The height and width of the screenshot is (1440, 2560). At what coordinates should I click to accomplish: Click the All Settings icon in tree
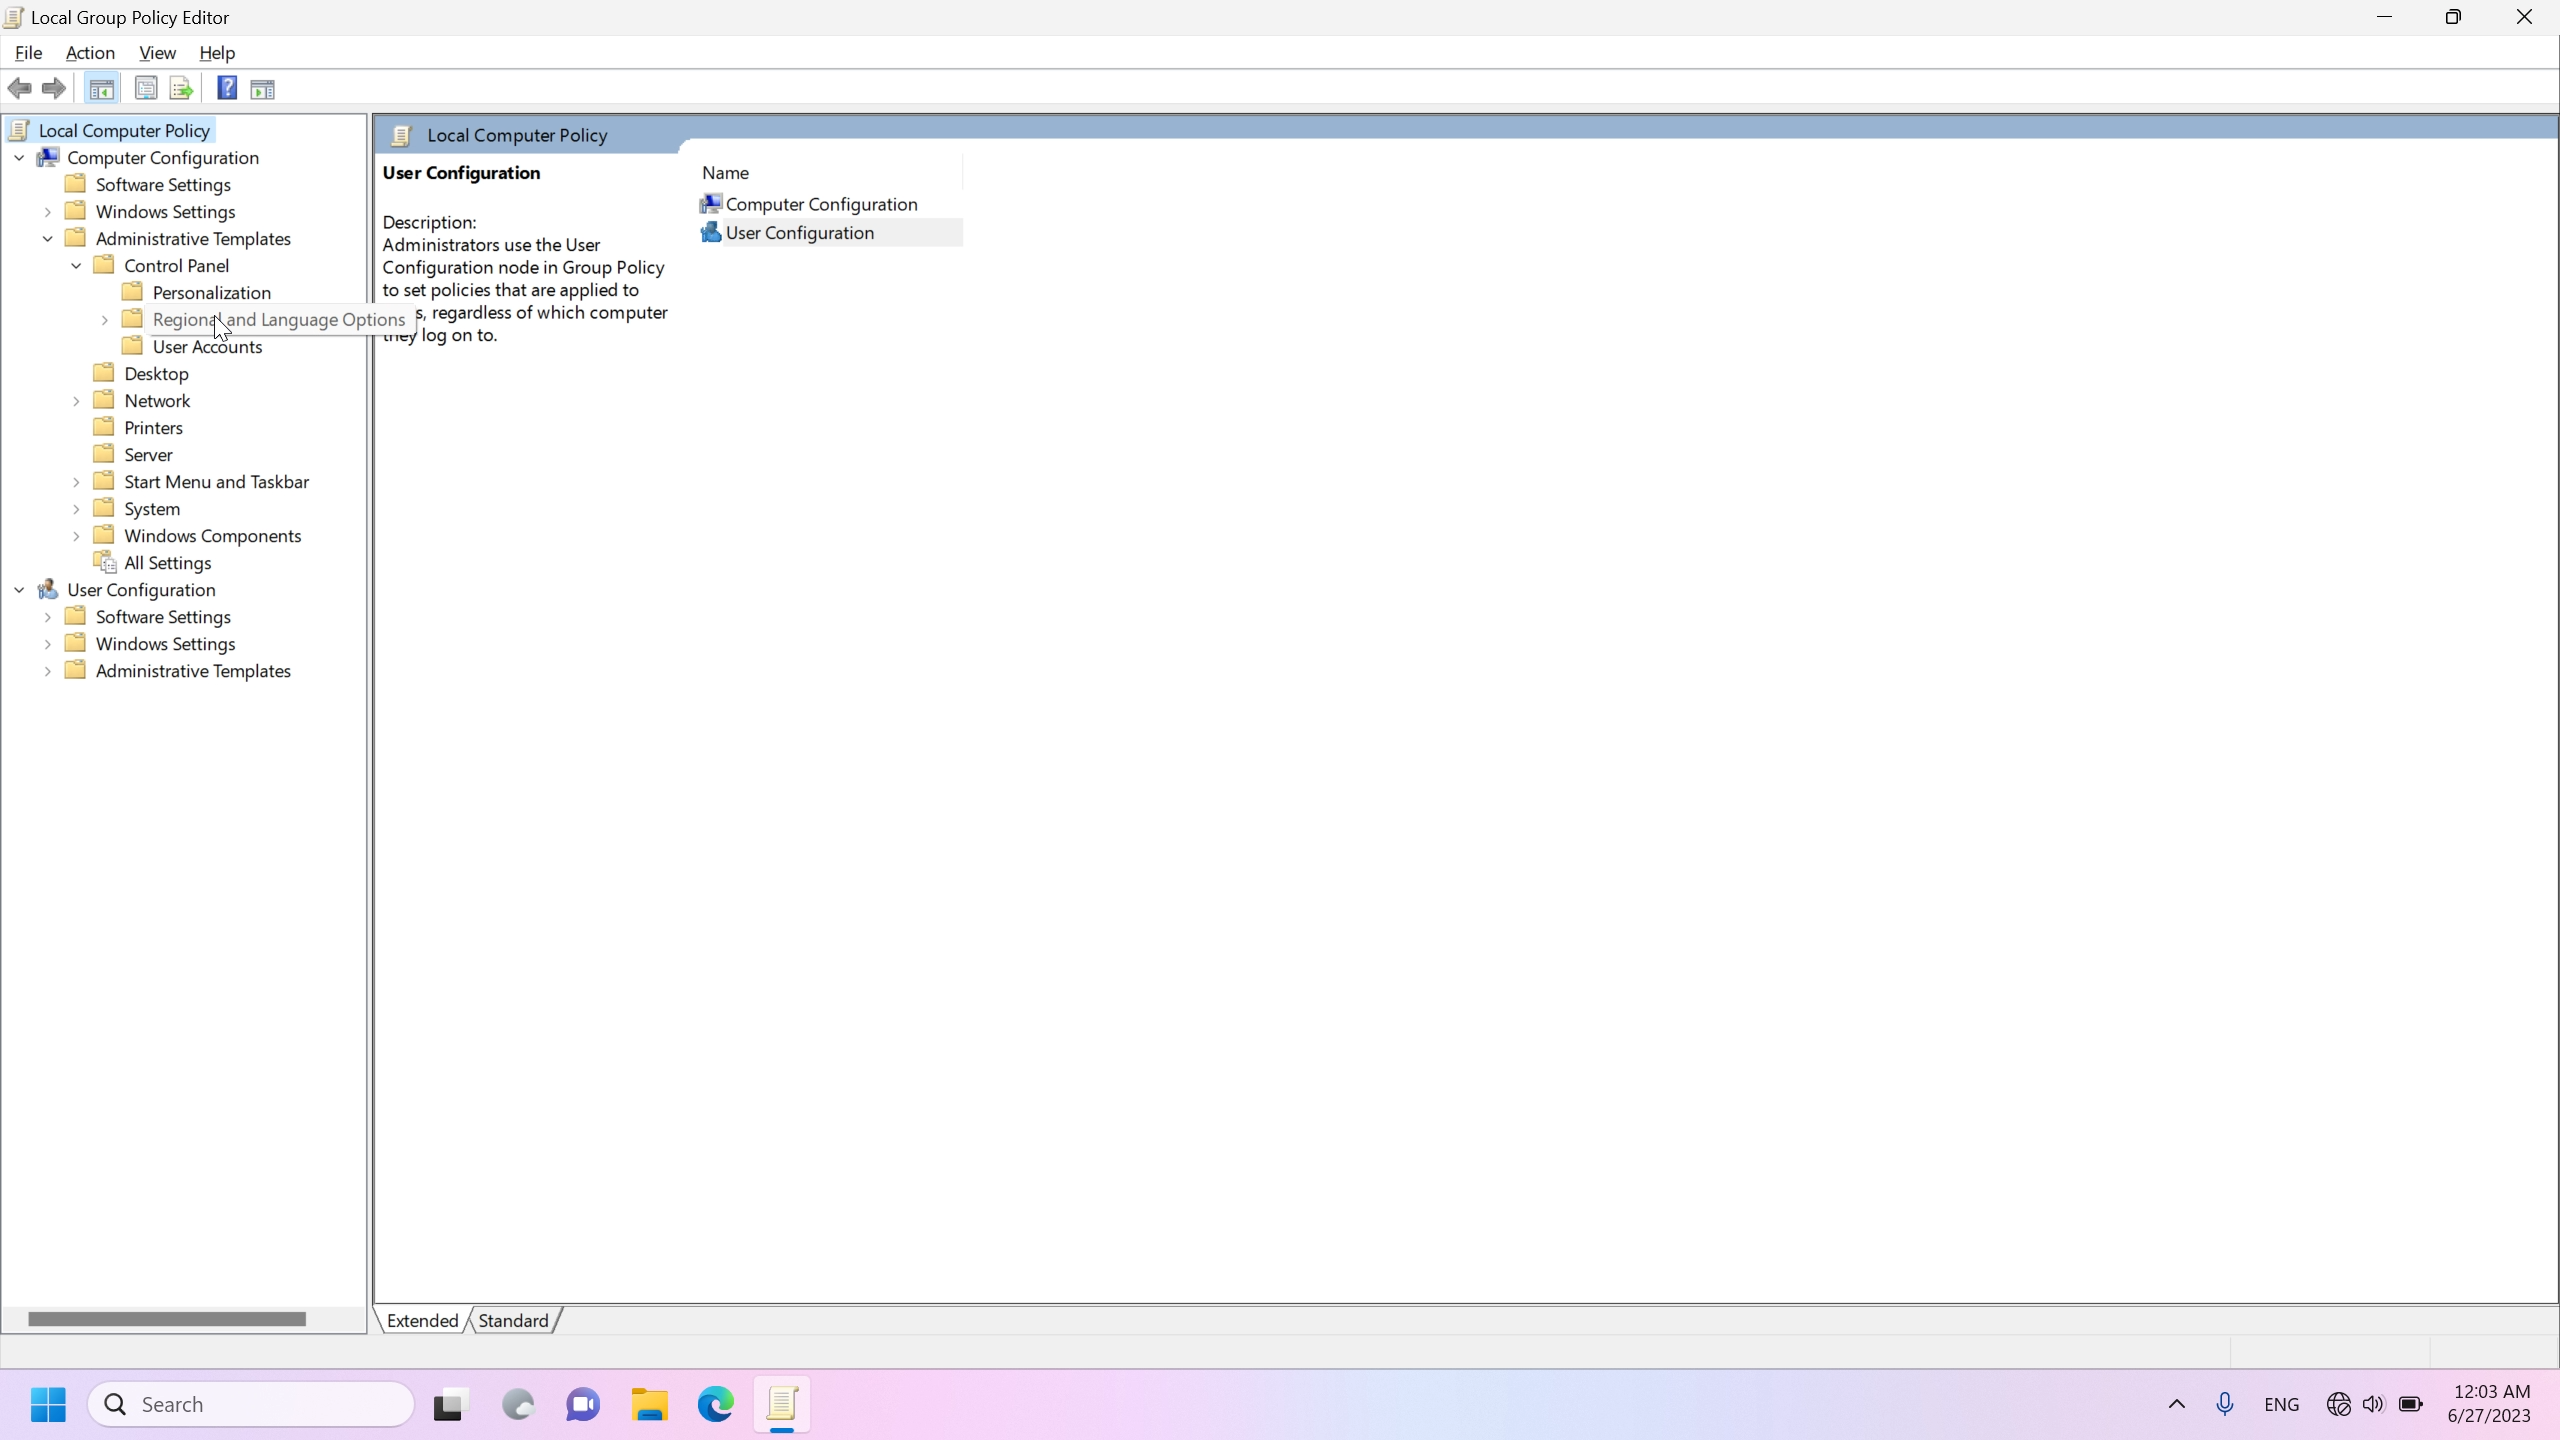[x=105, y=563]
